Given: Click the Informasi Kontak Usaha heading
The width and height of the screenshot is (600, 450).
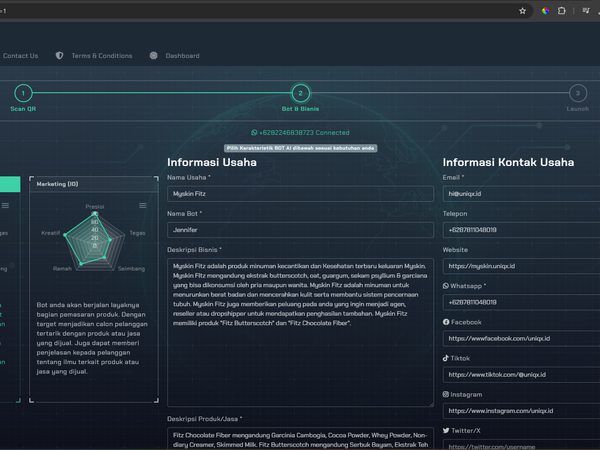Looking at the screenshot, I should [508, 162].
